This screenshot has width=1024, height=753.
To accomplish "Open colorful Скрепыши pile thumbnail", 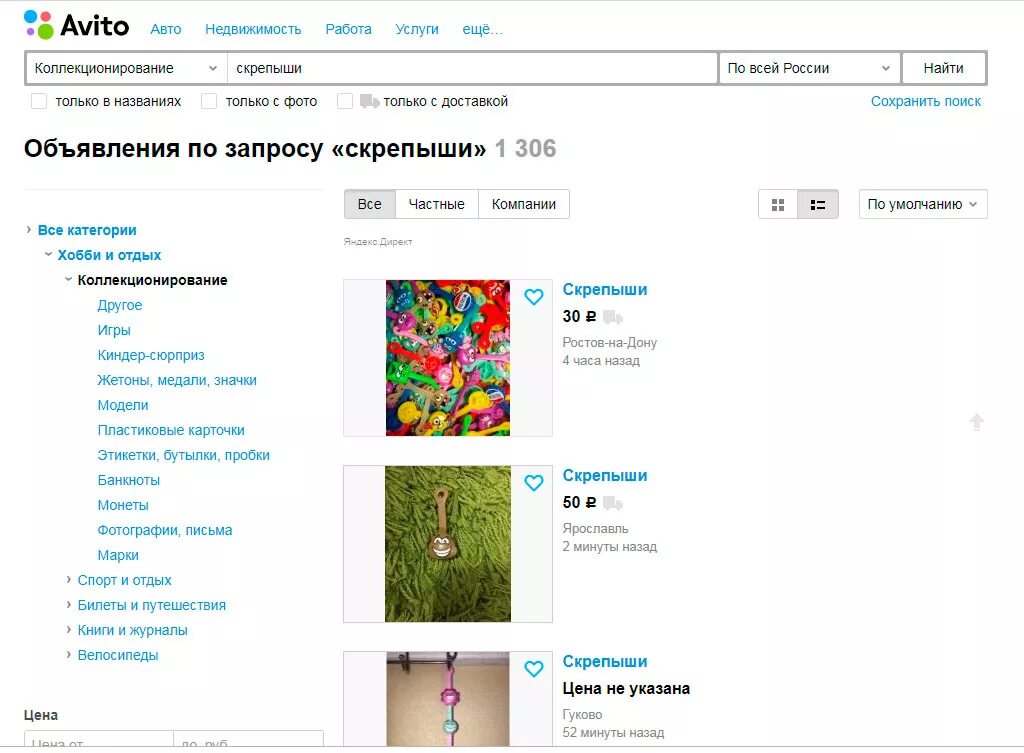I will 448,358.
